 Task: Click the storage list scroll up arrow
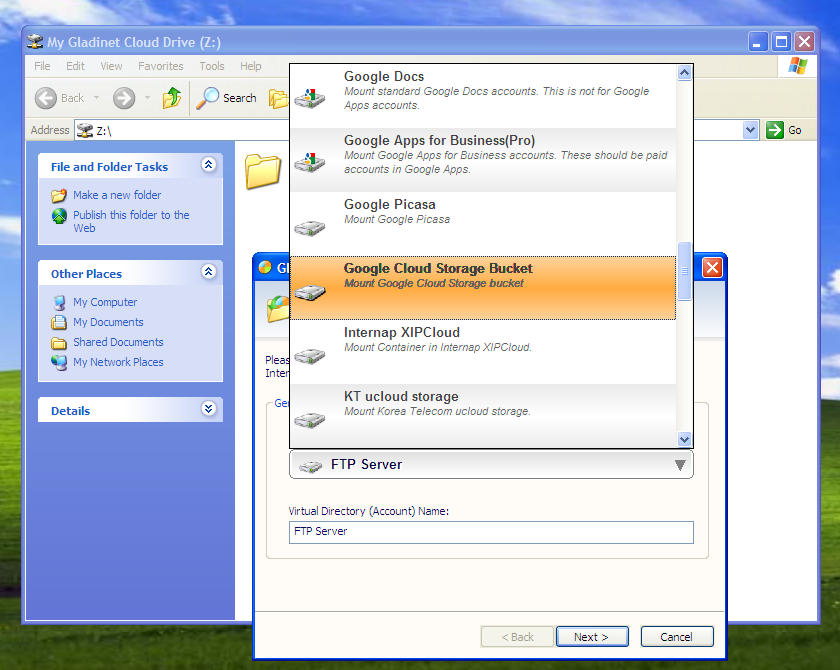click(684, 72)
